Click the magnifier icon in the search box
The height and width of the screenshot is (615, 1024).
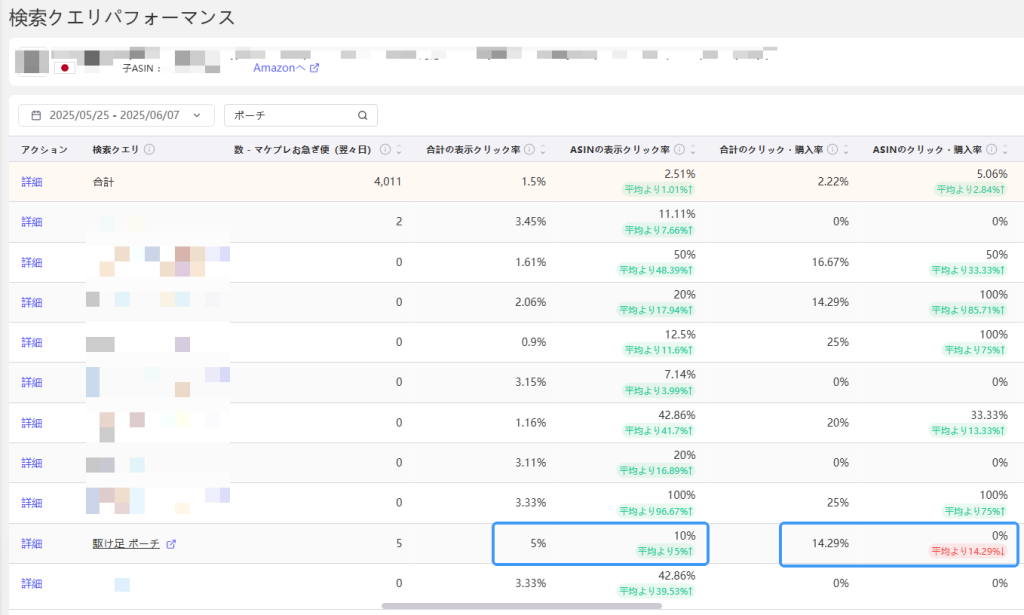click(362, 116)
